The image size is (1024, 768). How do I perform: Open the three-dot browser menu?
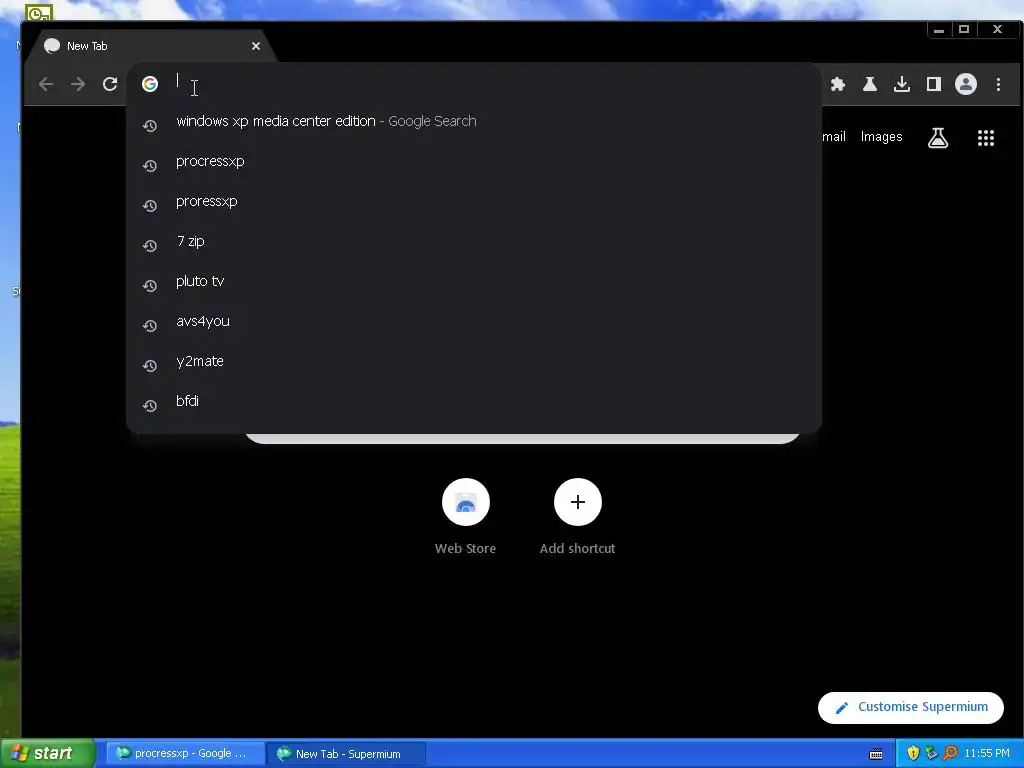pos(998,84)
